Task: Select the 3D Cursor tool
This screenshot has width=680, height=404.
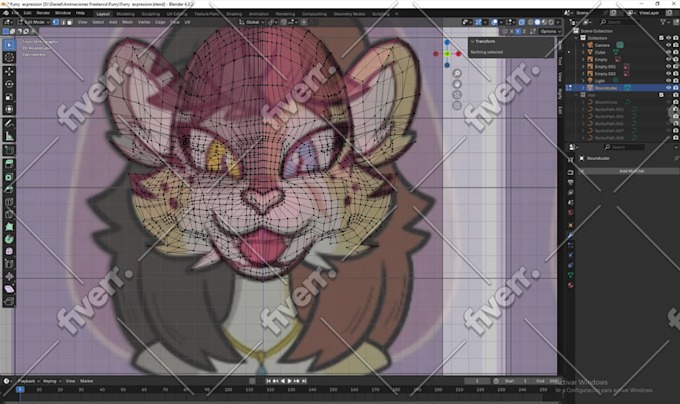Action: tap(9, 58)
